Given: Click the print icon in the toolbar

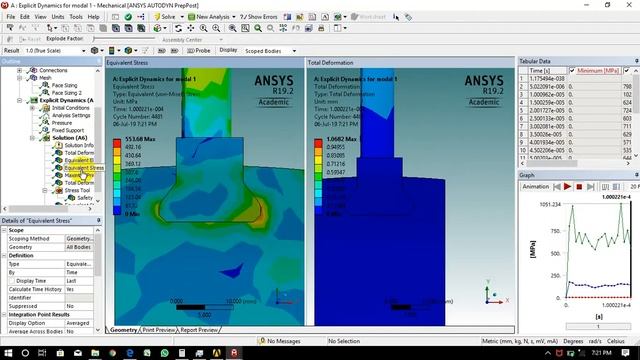Looking at the screenshot, I should coord(321,28).
